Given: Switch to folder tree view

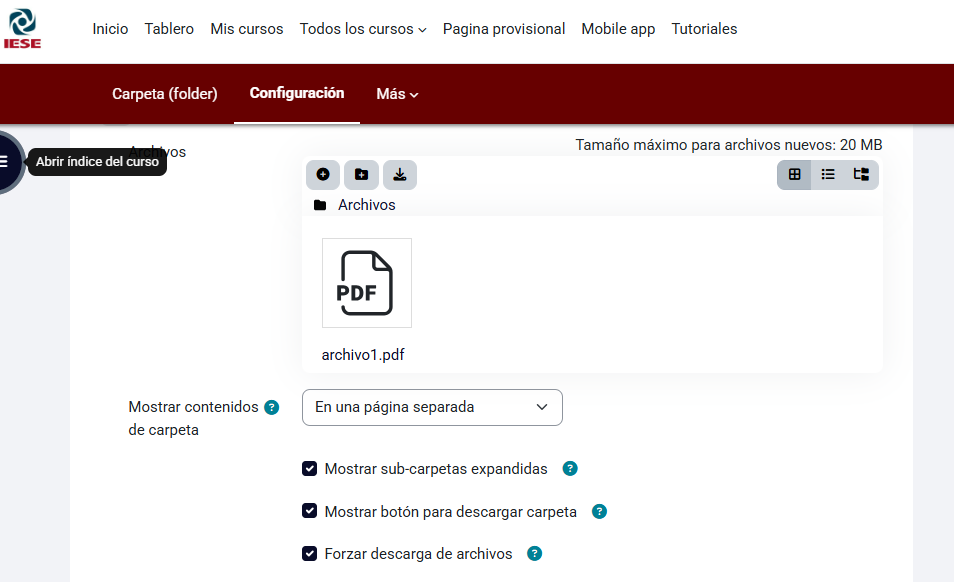Looking at the screenshot, I should pos(861,174).
